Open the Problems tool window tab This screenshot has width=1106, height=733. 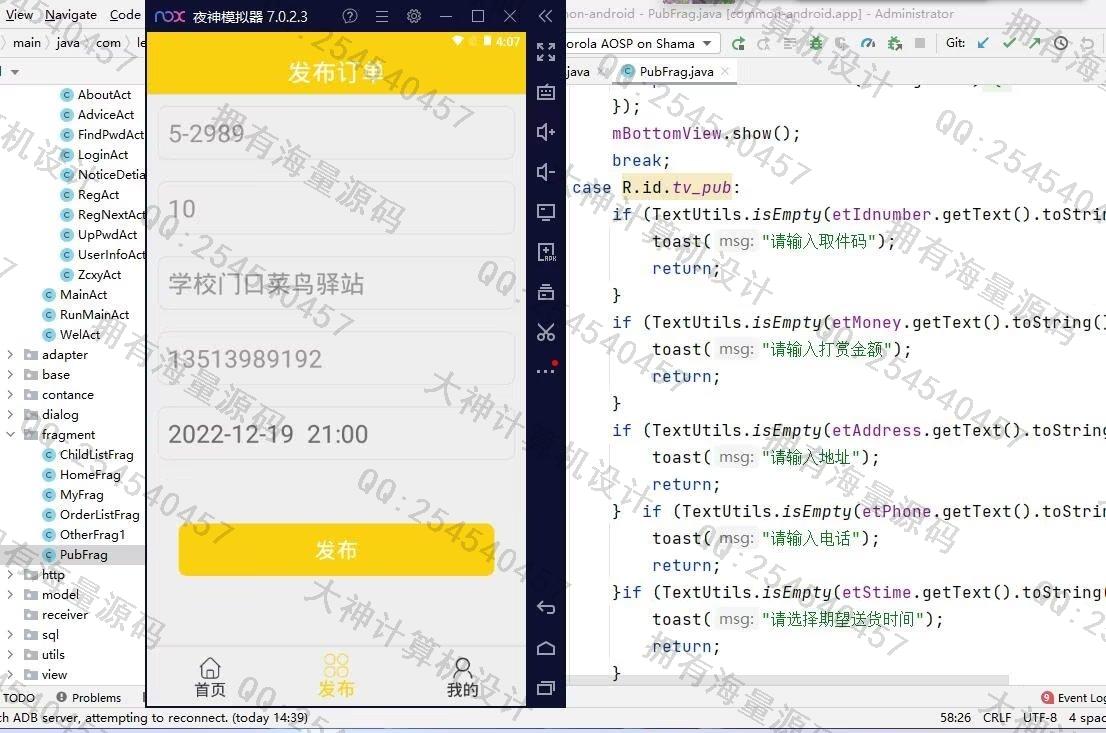click(x=88, y=698)
